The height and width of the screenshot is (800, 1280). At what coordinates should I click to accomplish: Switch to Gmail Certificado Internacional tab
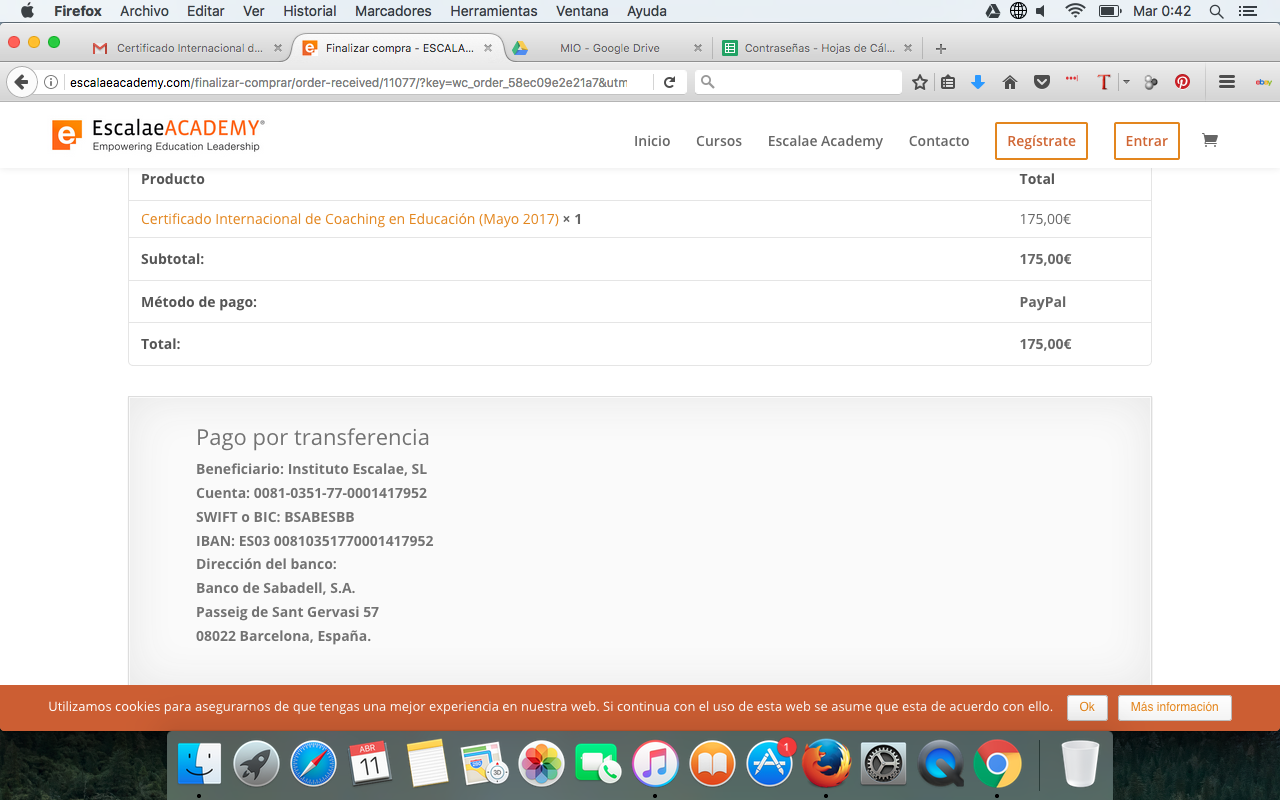coord(188,48)
